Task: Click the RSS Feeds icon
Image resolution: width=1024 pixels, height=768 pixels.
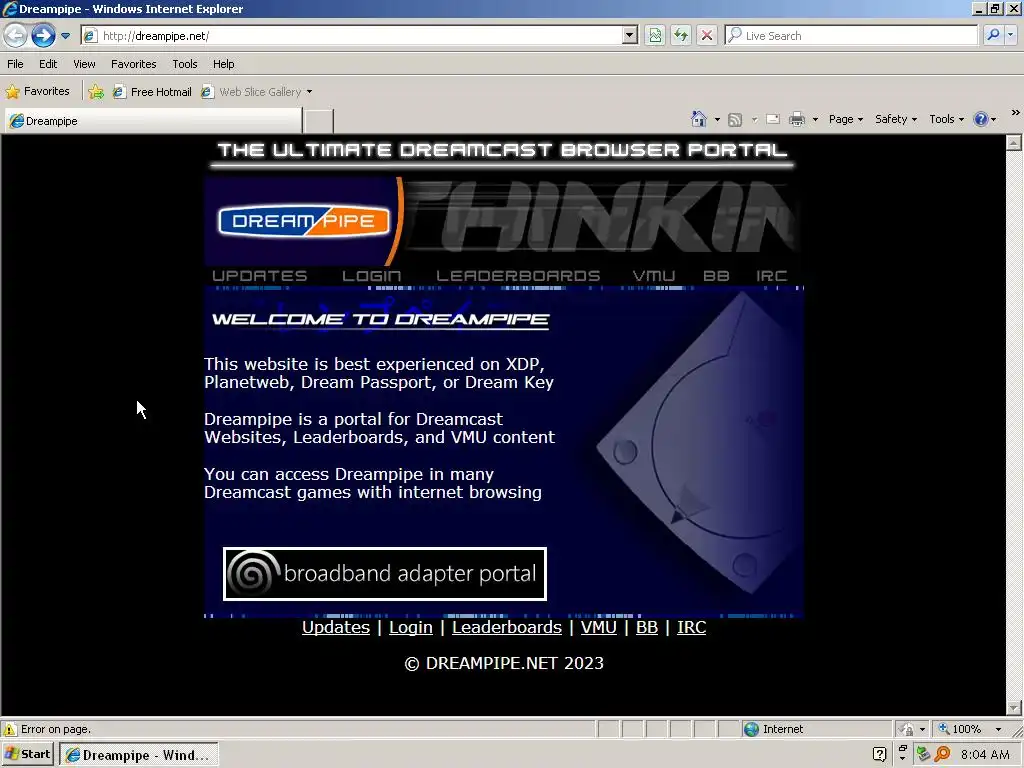Action: (735, 120)
